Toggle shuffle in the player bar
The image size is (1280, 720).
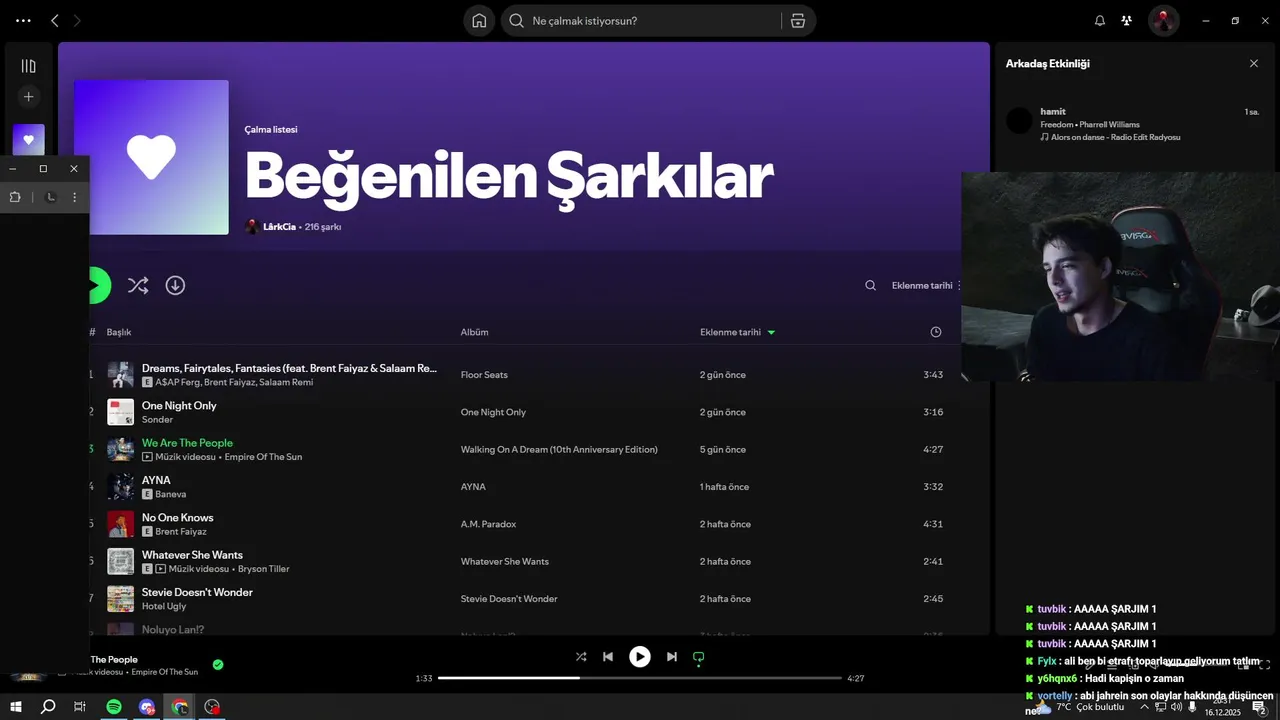(581, 657)
